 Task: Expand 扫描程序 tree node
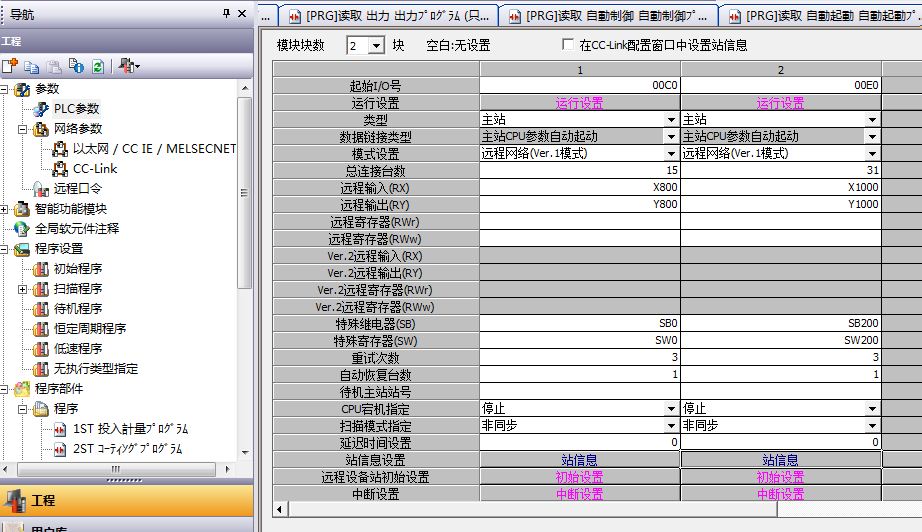[x=23, y=289]
